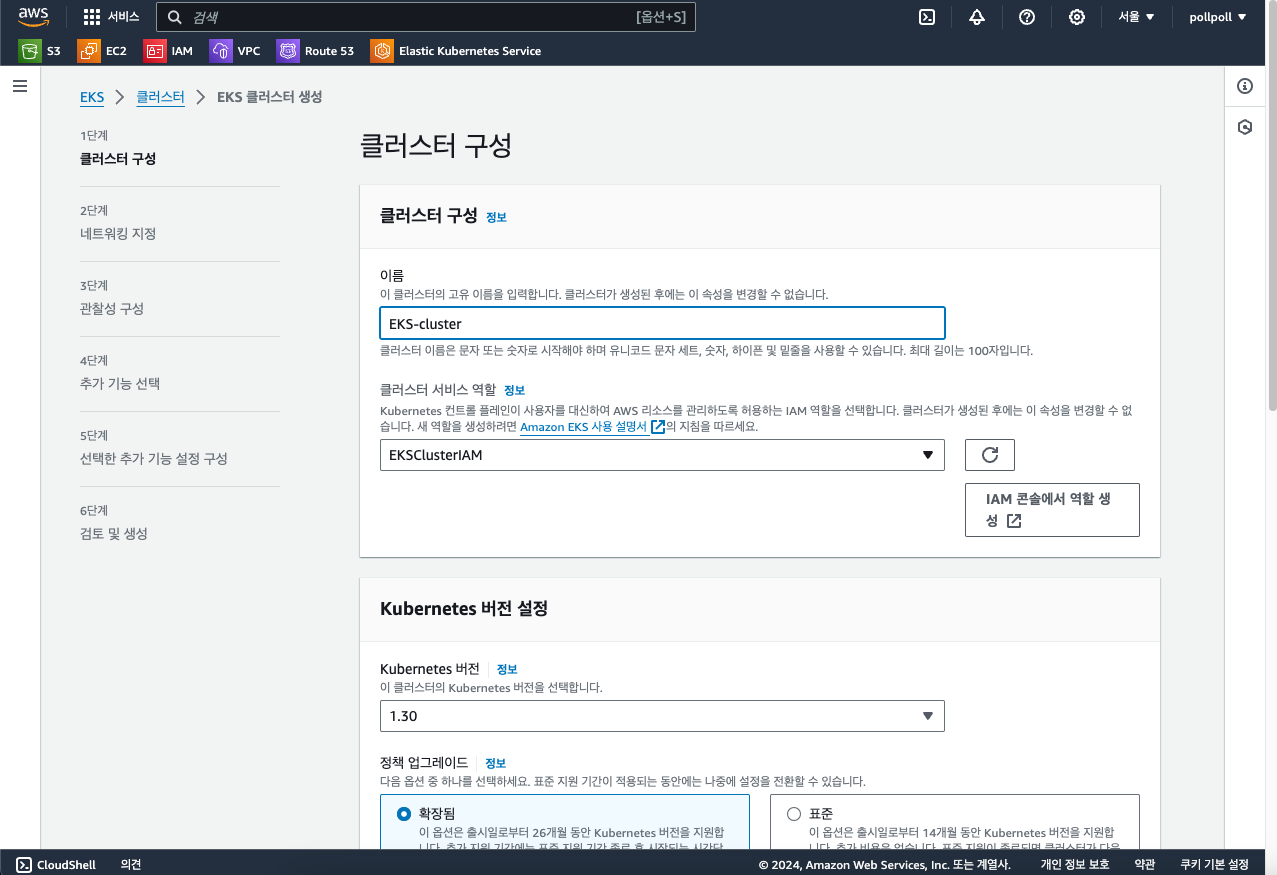The height and width of the screenshot is (875, 1277).
Task: Open the cluster service role dropdown
Action: pyautogui.click(x=662, y=455)
